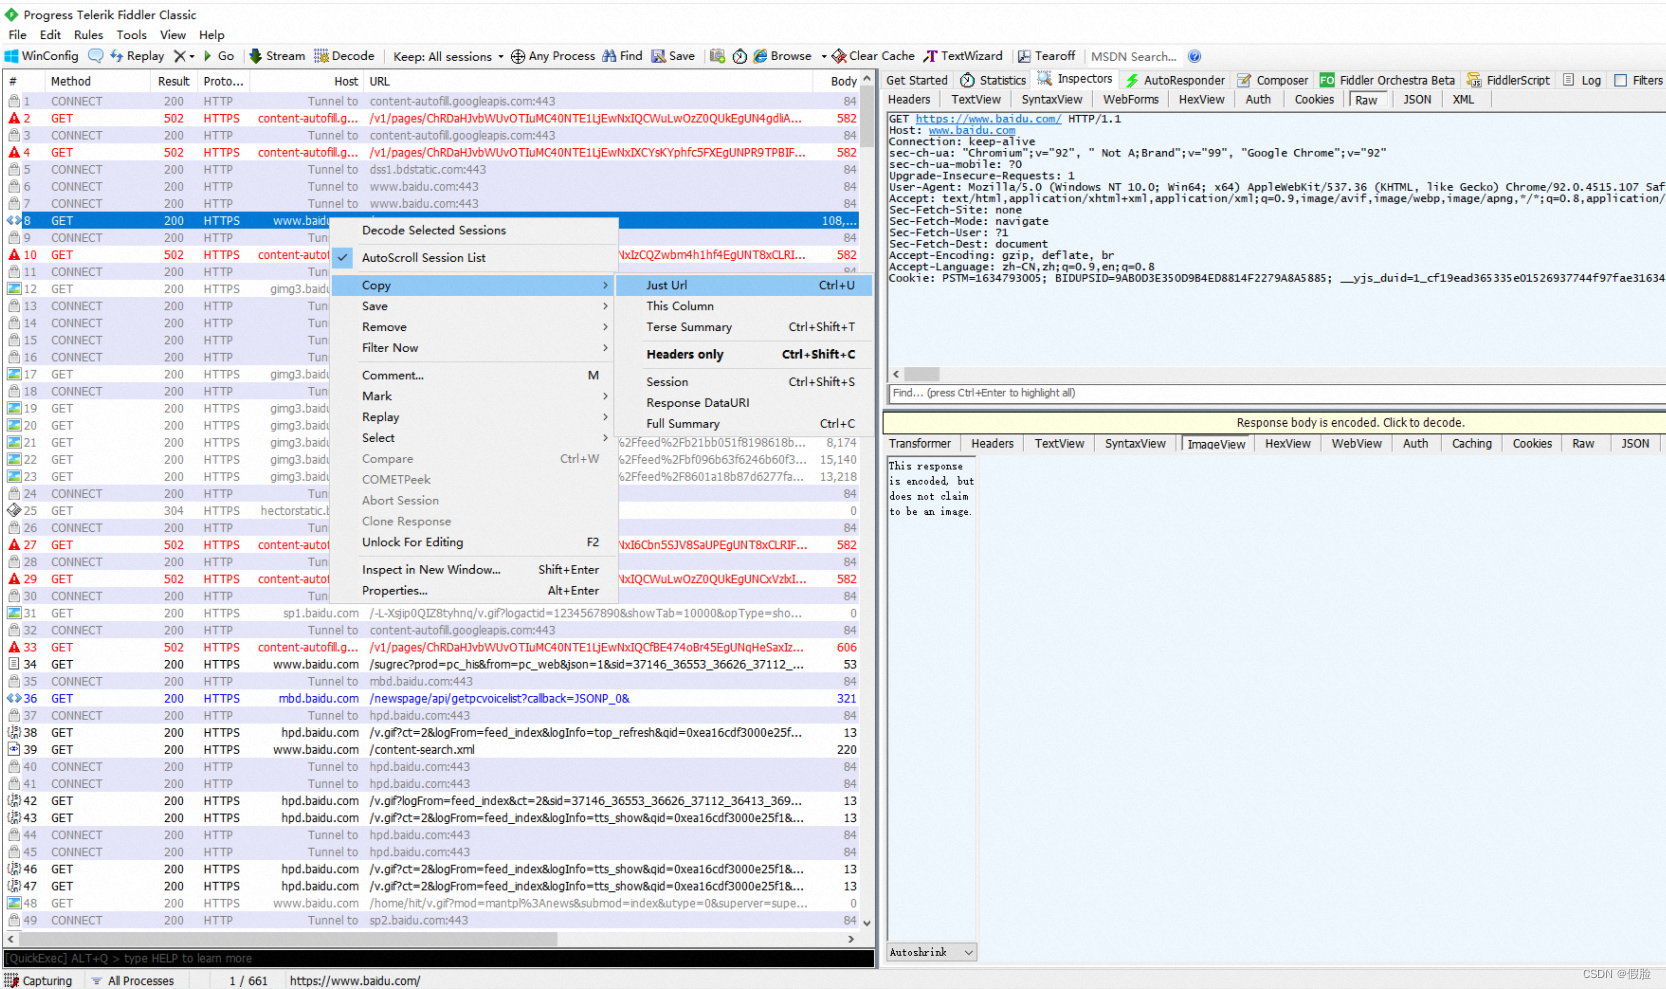Image resolution: width=1666 pixels, height=989 pixels.
Task: Open the Autoshrink dropdown
Action: point(931,952)
